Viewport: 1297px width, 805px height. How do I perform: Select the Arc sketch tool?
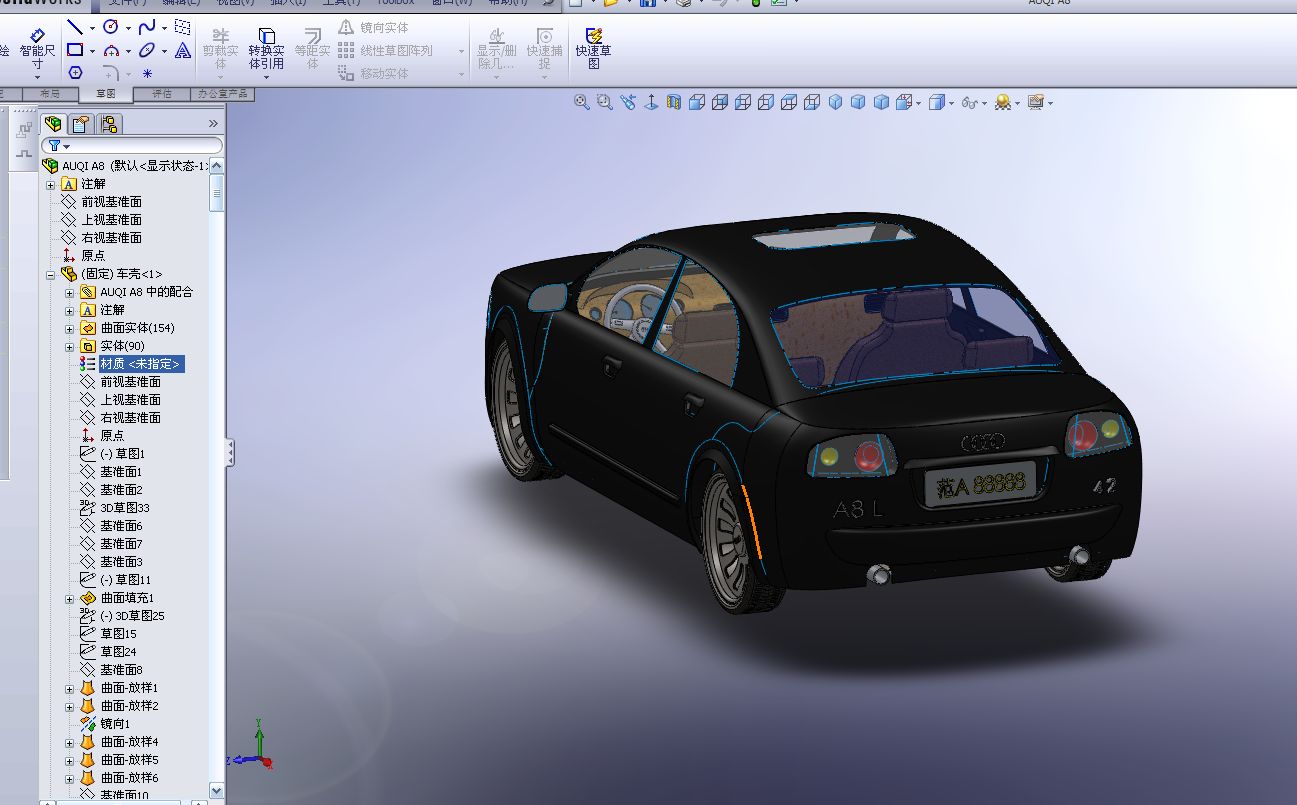click(111, 50)
